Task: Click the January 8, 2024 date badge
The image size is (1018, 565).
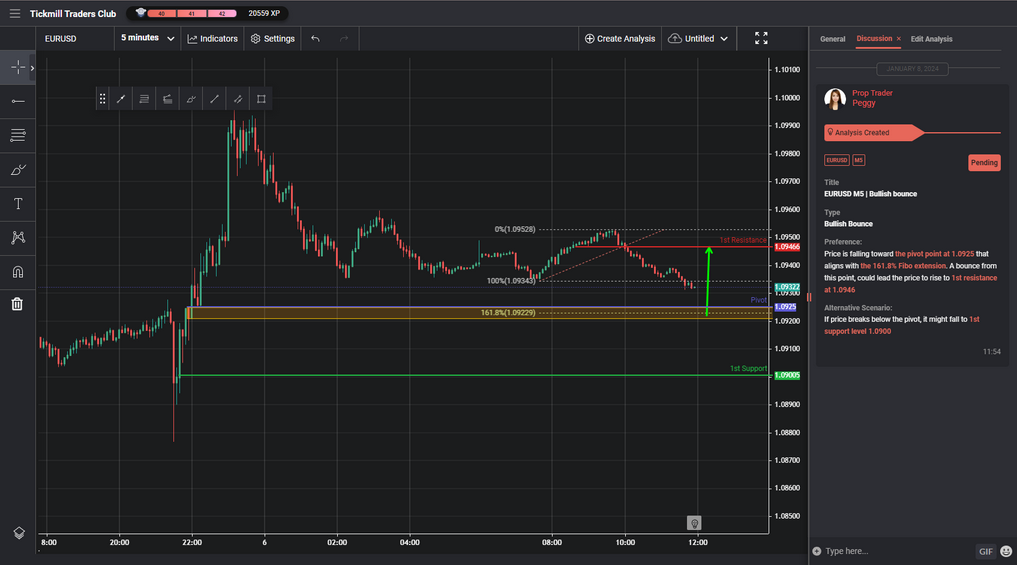Action: tap(912, 69)
